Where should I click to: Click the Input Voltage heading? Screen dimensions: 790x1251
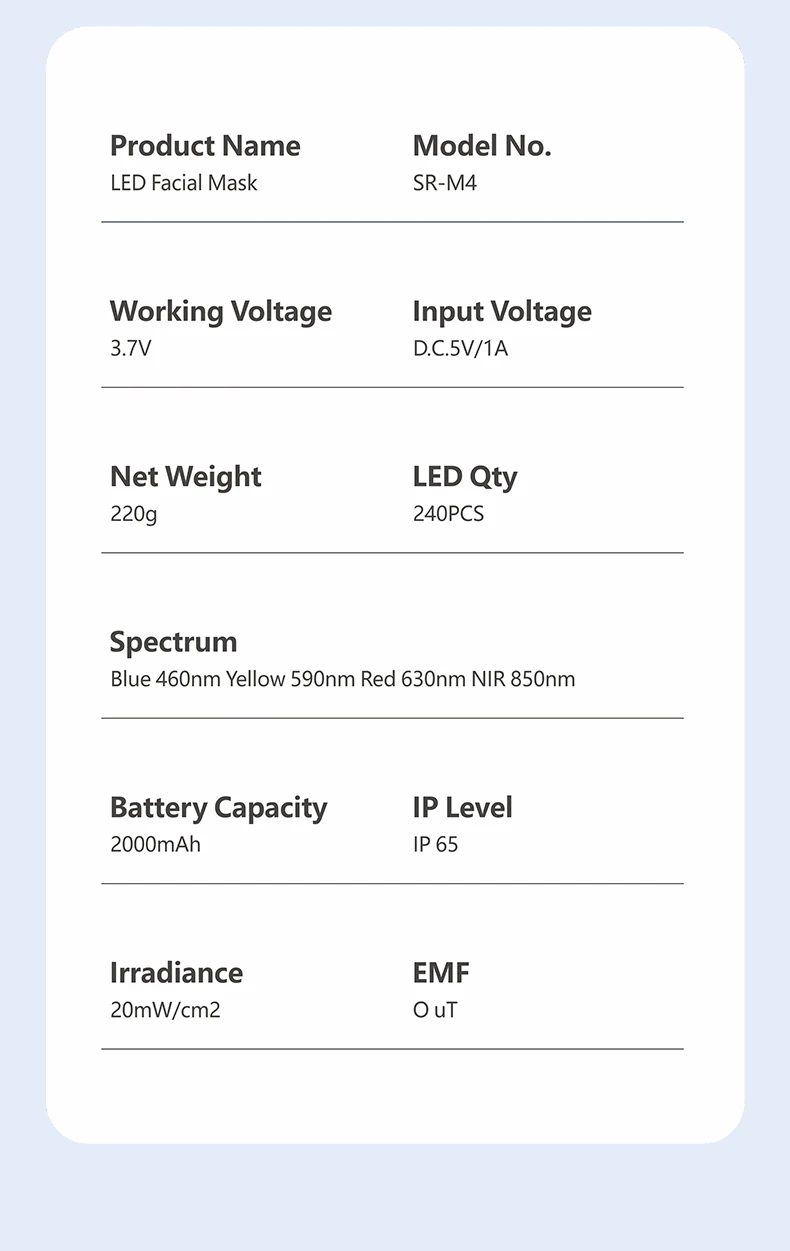[501, 311]
